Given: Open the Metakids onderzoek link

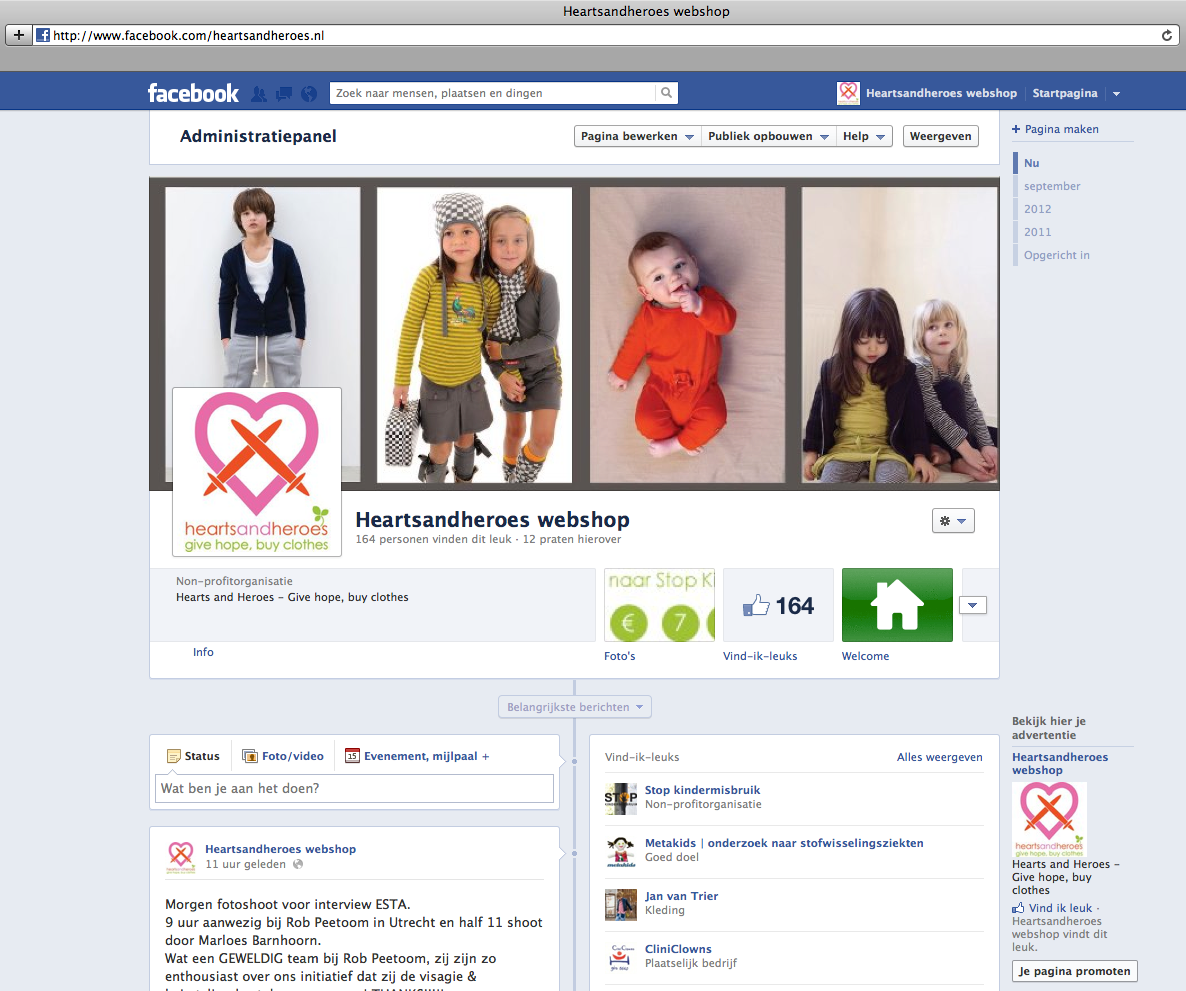Looking at the screenshot, I should (784, 843).
